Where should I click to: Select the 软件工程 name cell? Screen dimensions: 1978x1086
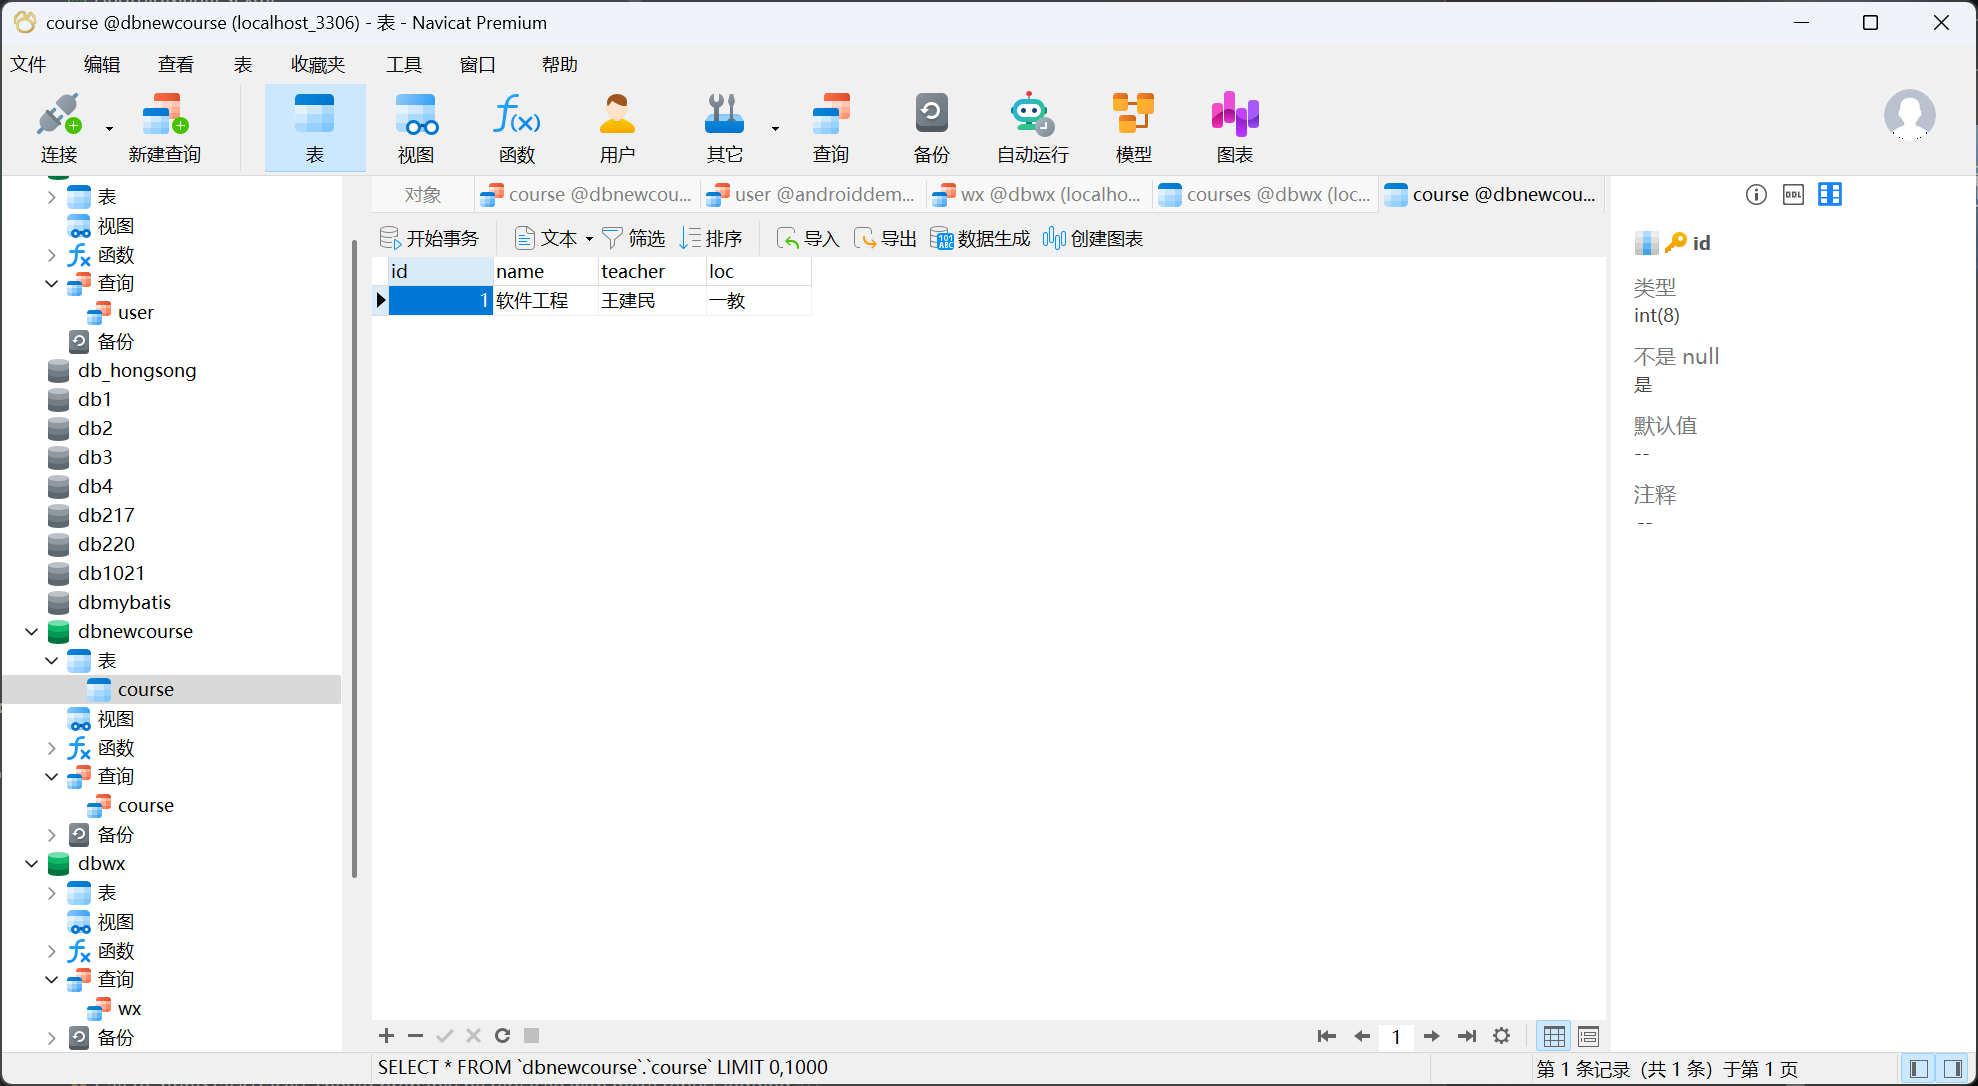coord(544,301)
